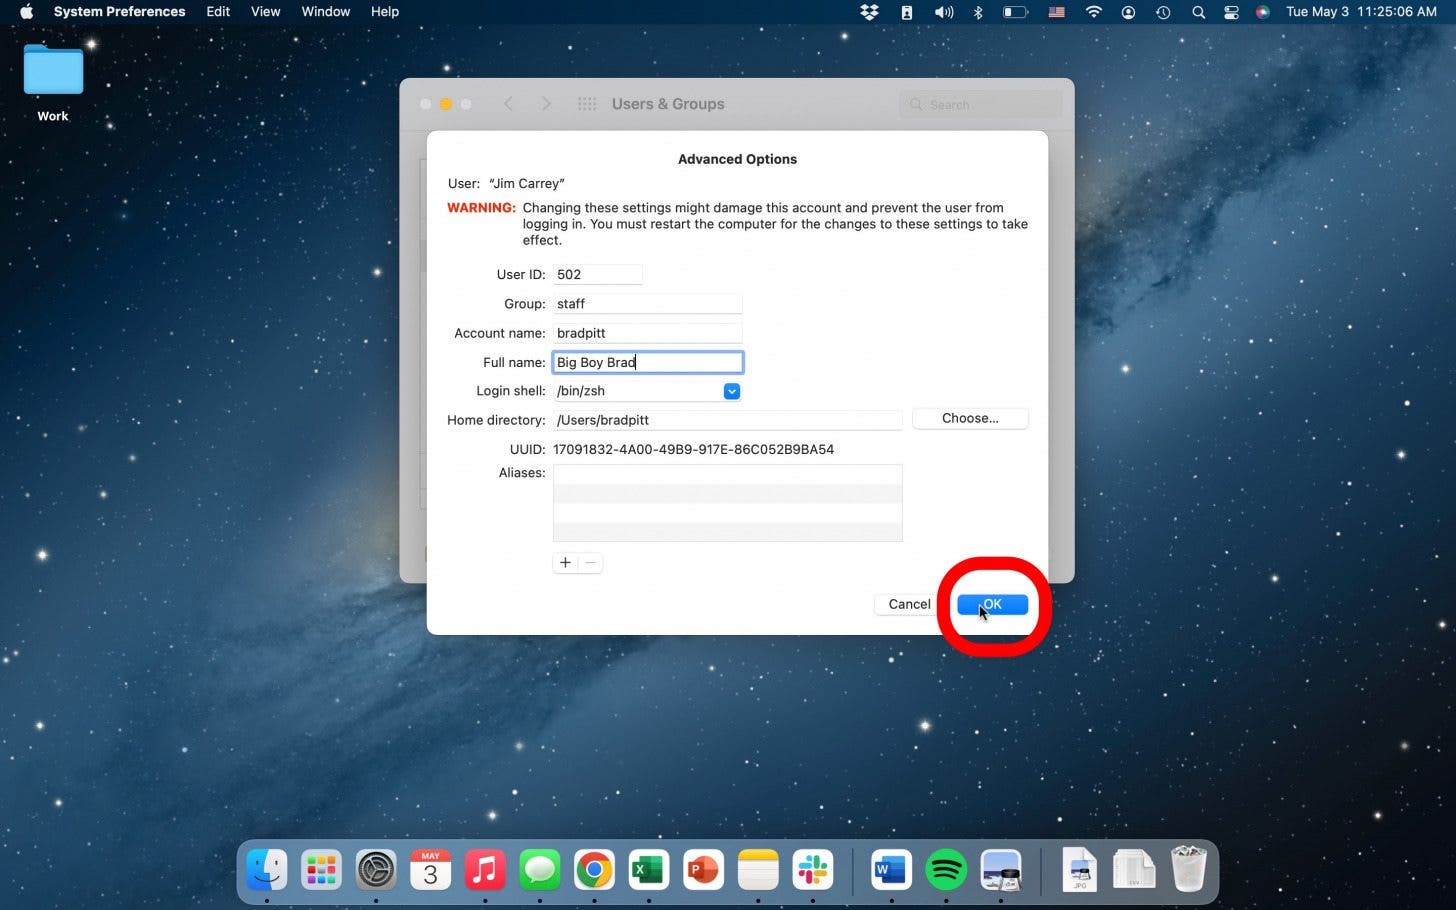The height and width of the screenshot is (910, 1456).
Task: Click the Wi-Fi status icon
Action: pyautogui.click(x=1093, y=12)
